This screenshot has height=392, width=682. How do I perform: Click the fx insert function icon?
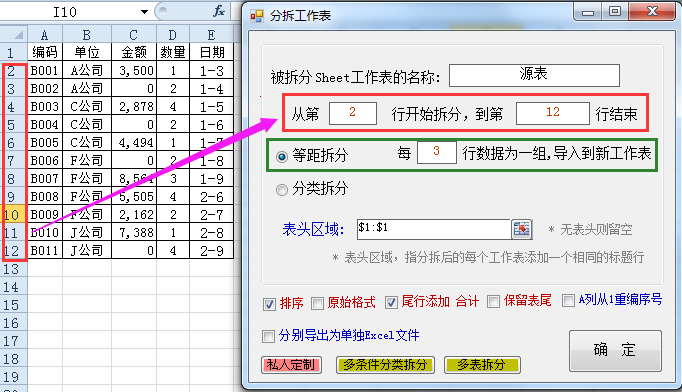[219, 11]
